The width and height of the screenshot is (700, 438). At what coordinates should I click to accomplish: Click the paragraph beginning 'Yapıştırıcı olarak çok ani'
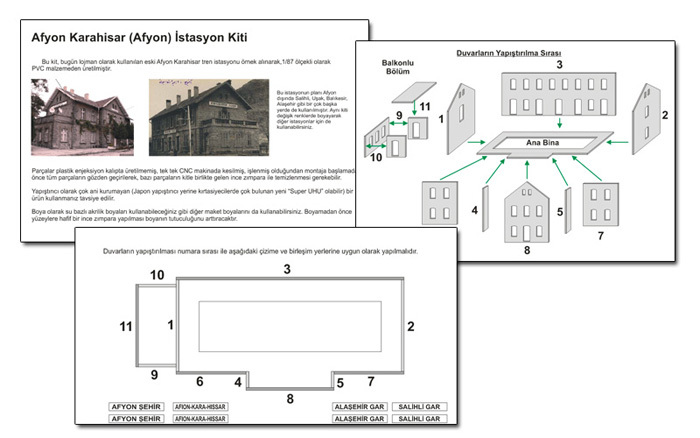click(x=192, y=195)
